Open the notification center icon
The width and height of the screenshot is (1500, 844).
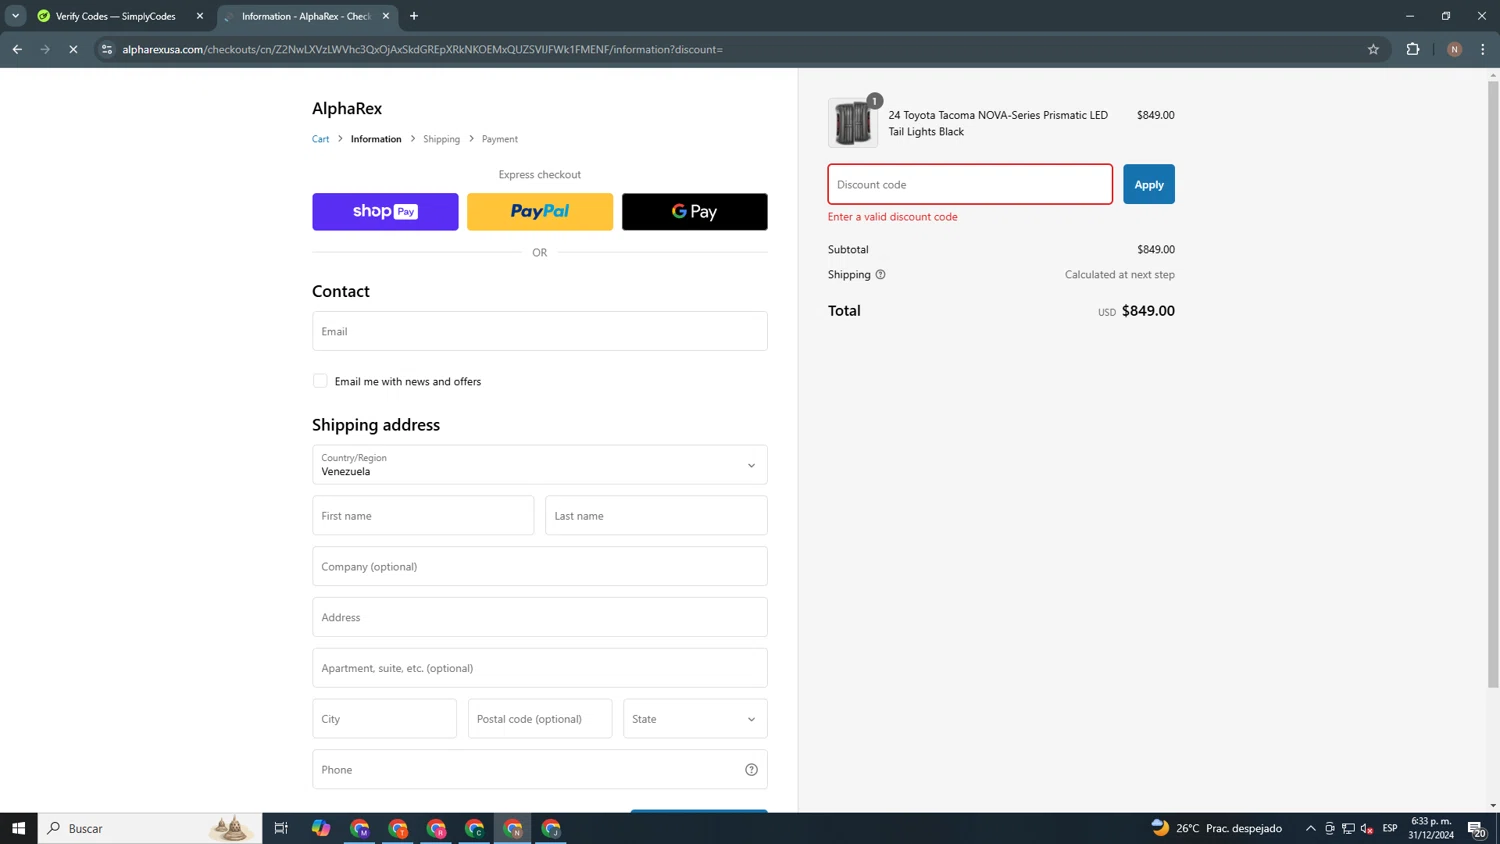pos(1476,828)
